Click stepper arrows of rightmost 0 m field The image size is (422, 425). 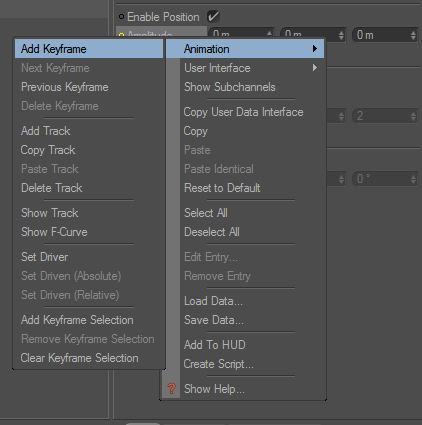[413, 35]
